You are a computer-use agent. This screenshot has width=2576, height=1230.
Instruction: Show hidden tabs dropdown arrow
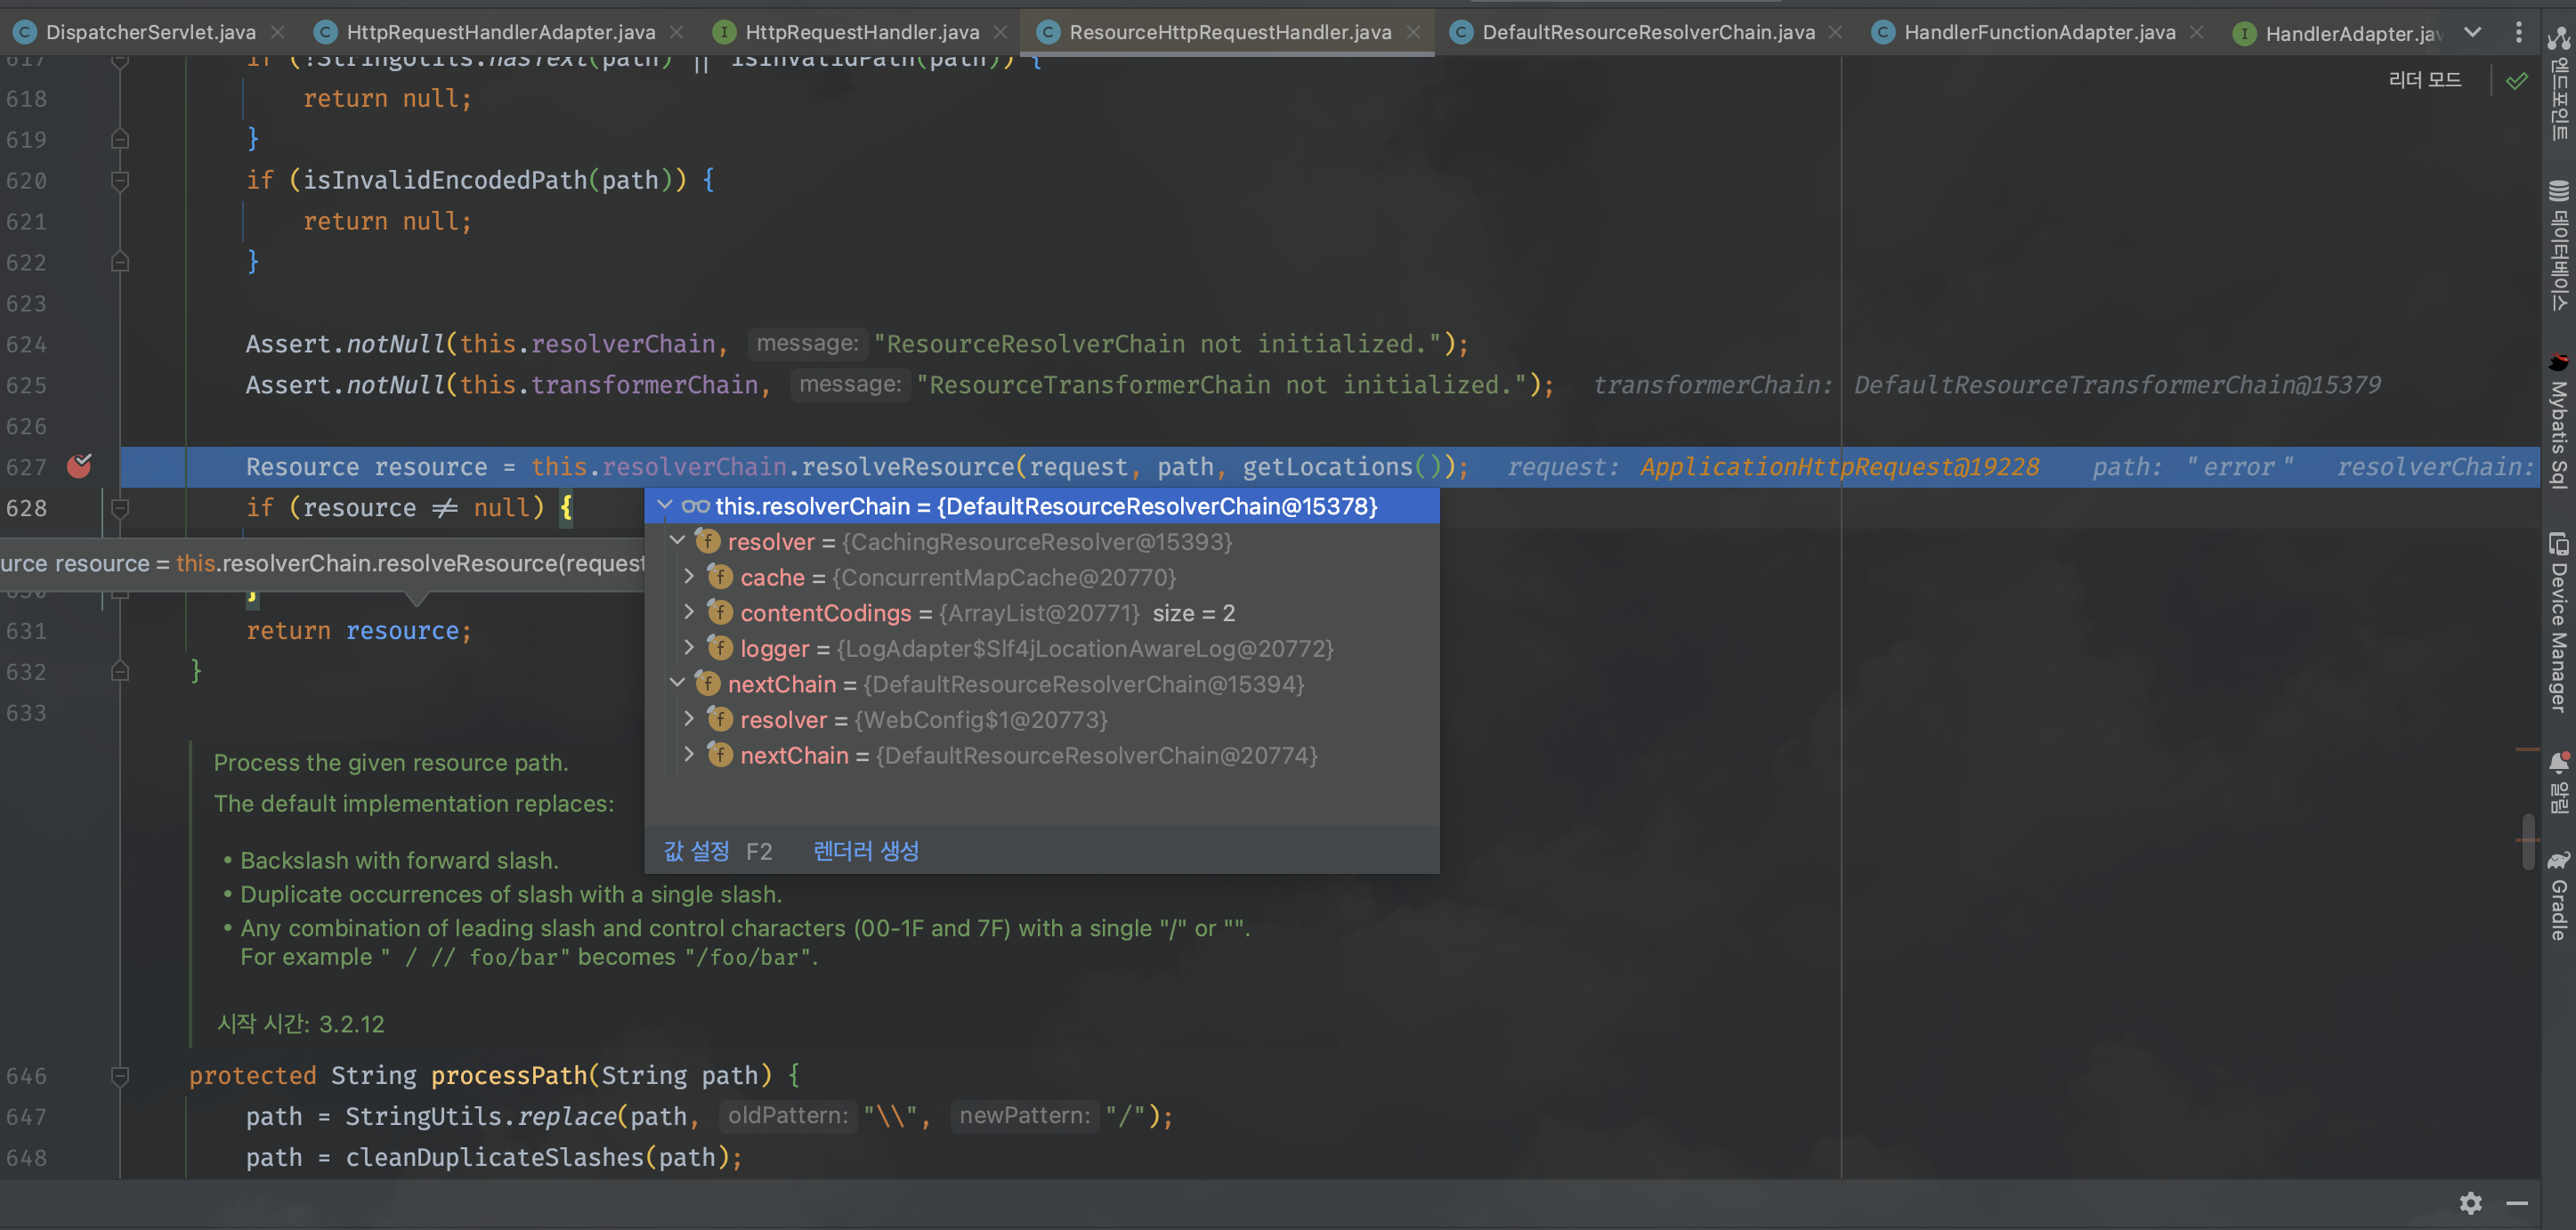[x=2473, y=32]
